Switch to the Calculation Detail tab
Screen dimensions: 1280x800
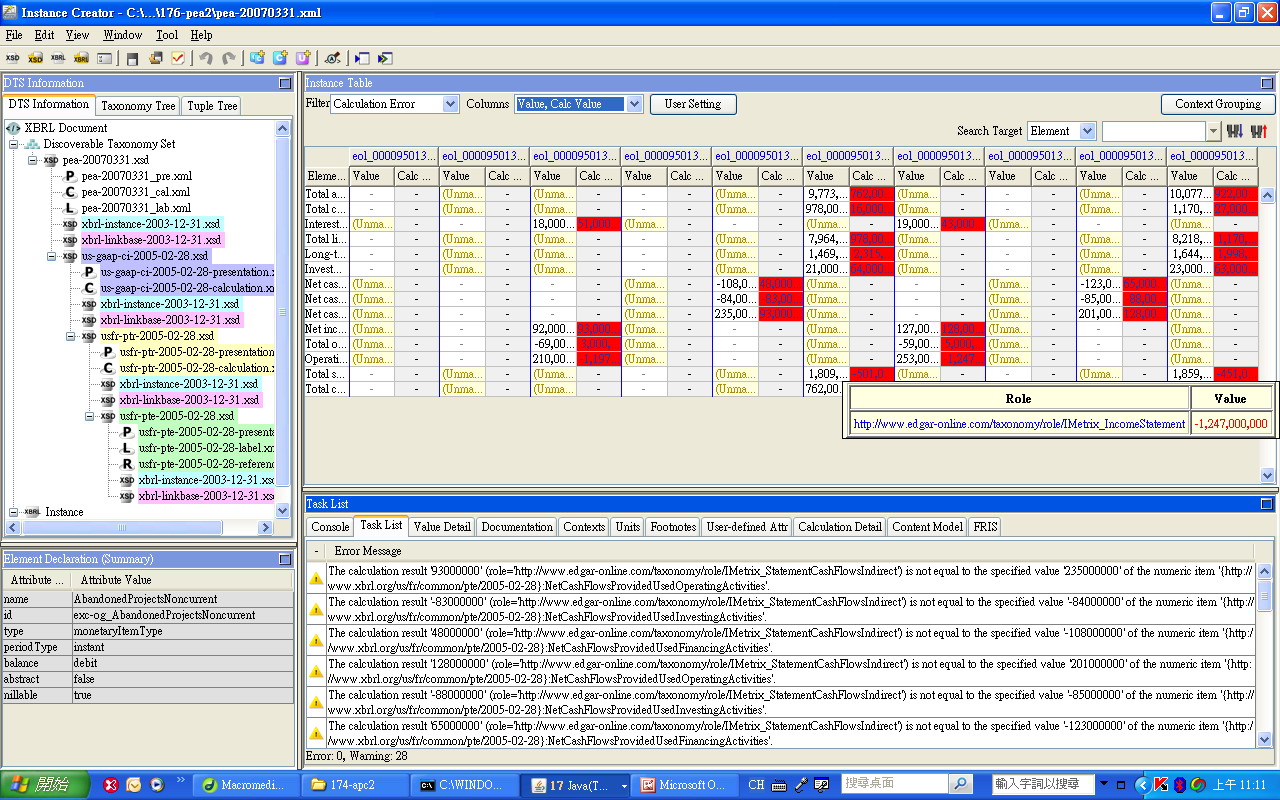click(840, 526)
